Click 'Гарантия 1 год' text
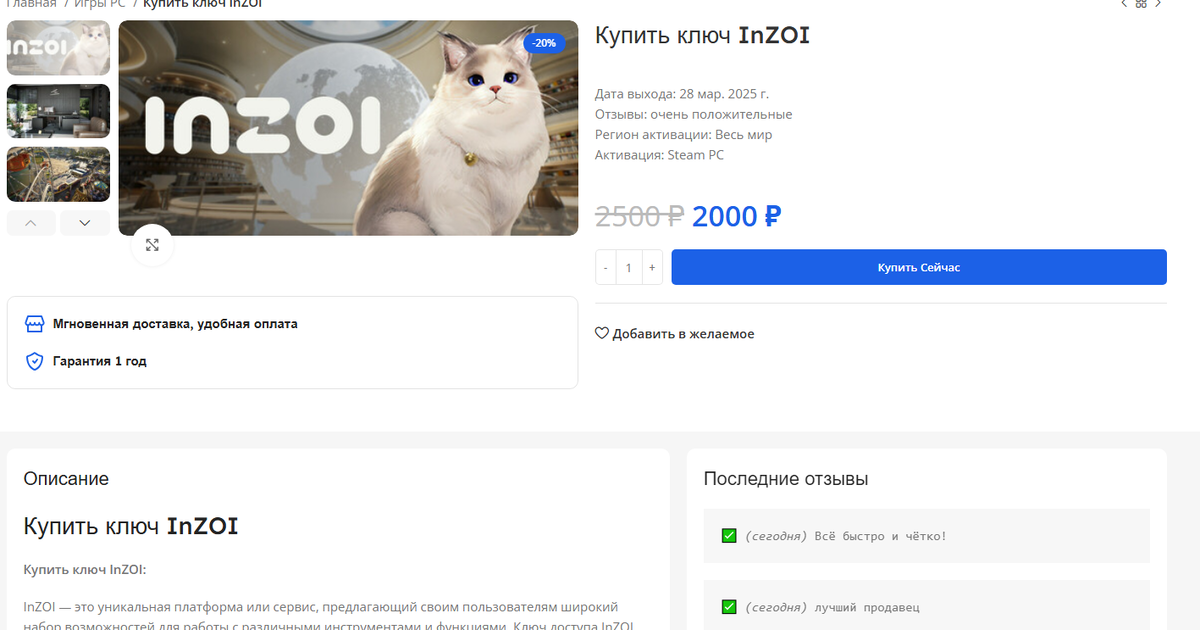Viewport: 1200px width, 630px height. coord(100,361)
